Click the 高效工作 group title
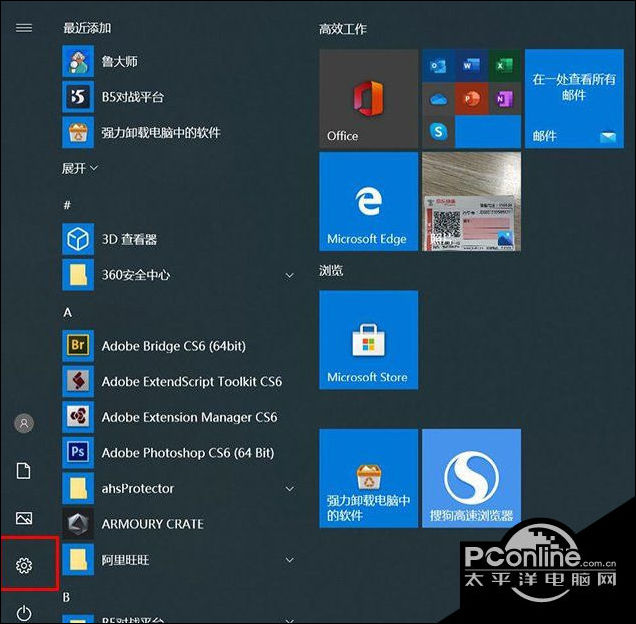Image resolution: width=636 pixels, height=624 pixels. [343, 29]
